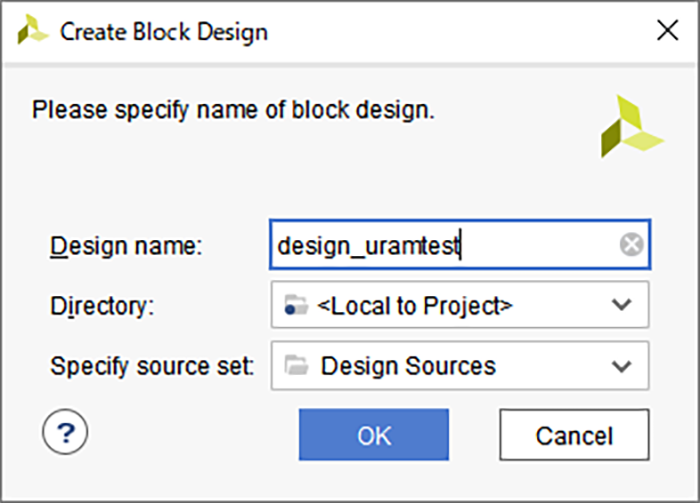Click the 'Please specify name of block design' text
The width and height of the screenshot is (700, 503).
[x=233, y=110]
